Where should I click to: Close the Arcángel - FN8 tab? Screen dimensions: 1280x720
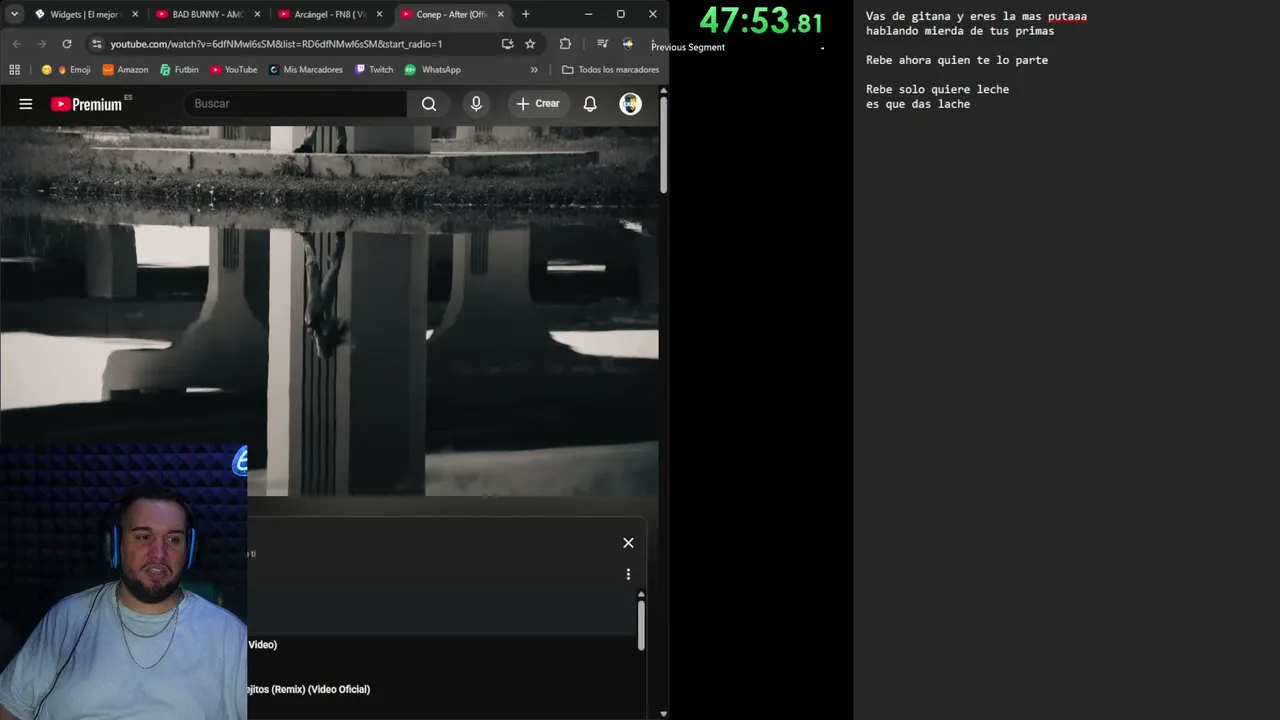[379, 14]
